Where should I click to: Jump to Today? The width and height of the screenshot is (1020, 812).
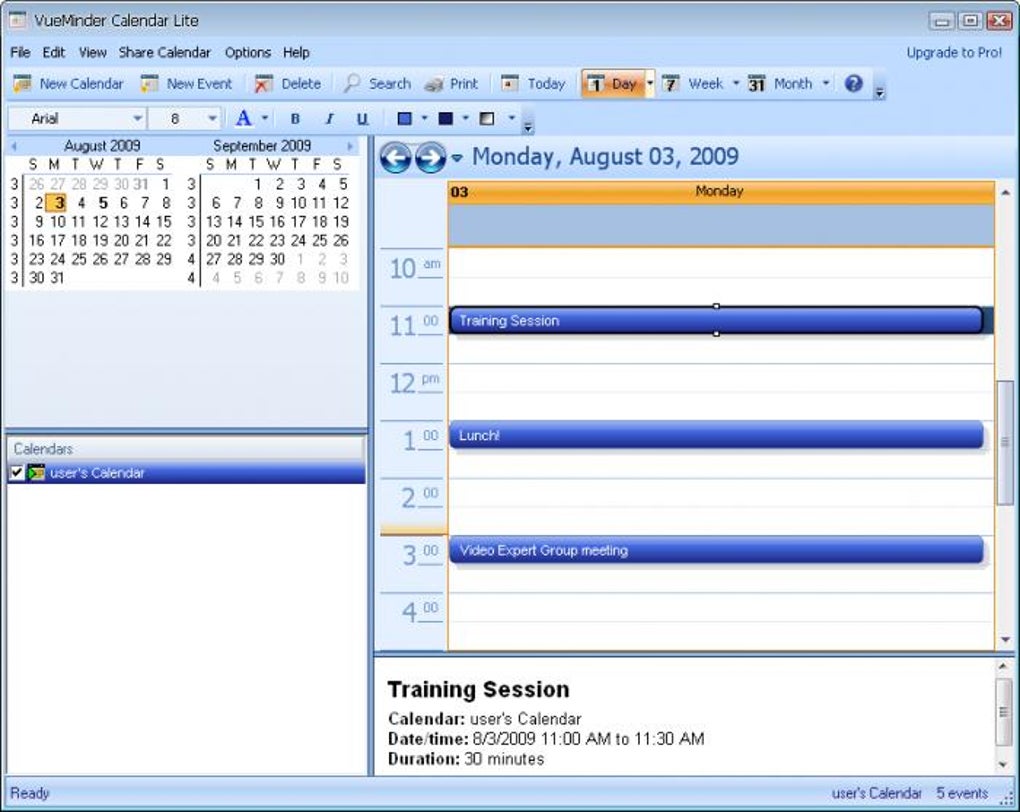pos(533,84)
